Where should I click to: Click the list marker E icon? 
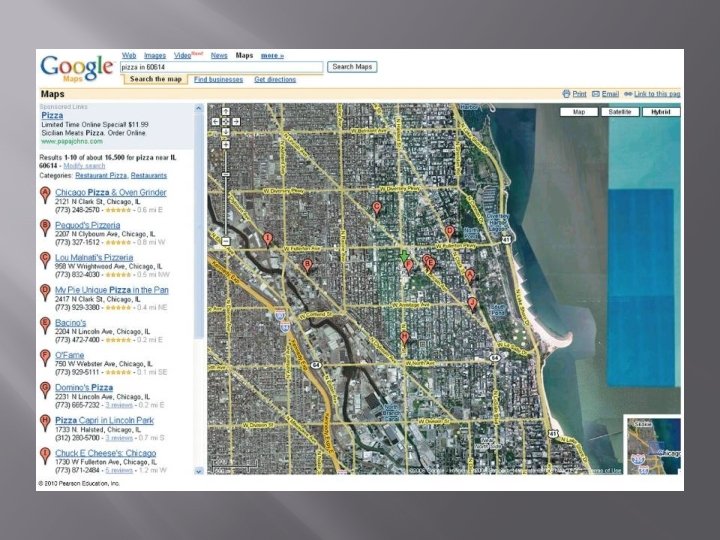pyautogui.click(x=45, y=325)
